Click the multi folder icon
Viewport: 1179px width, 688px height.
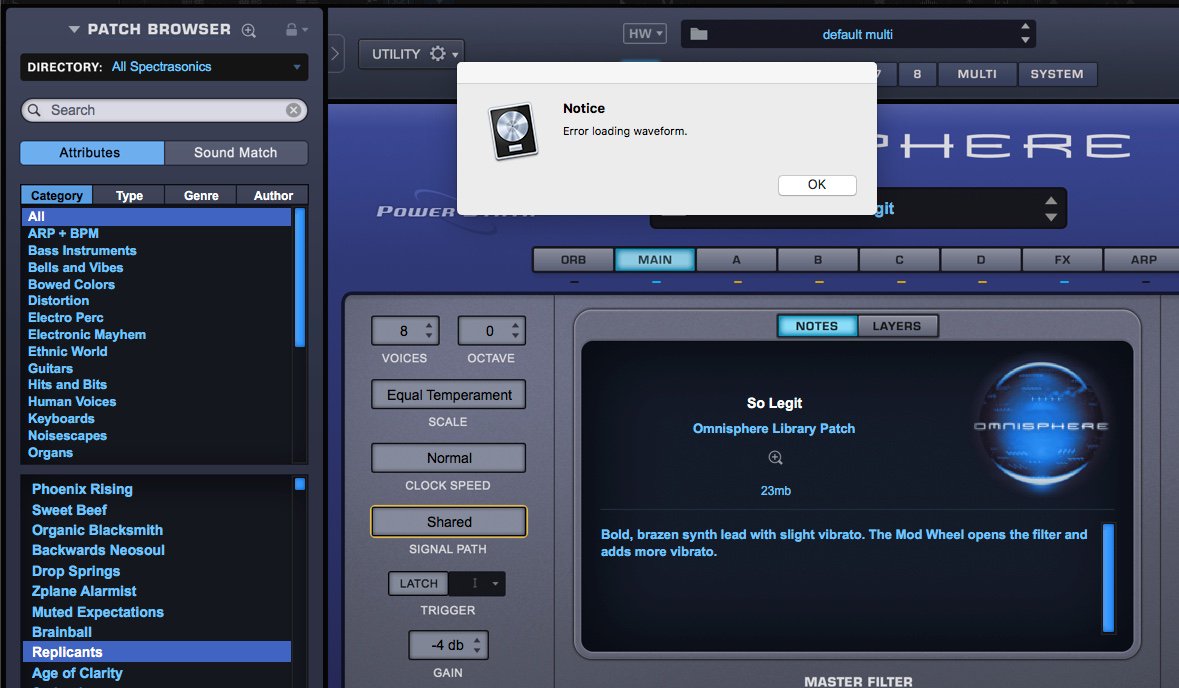pos(699,34)
